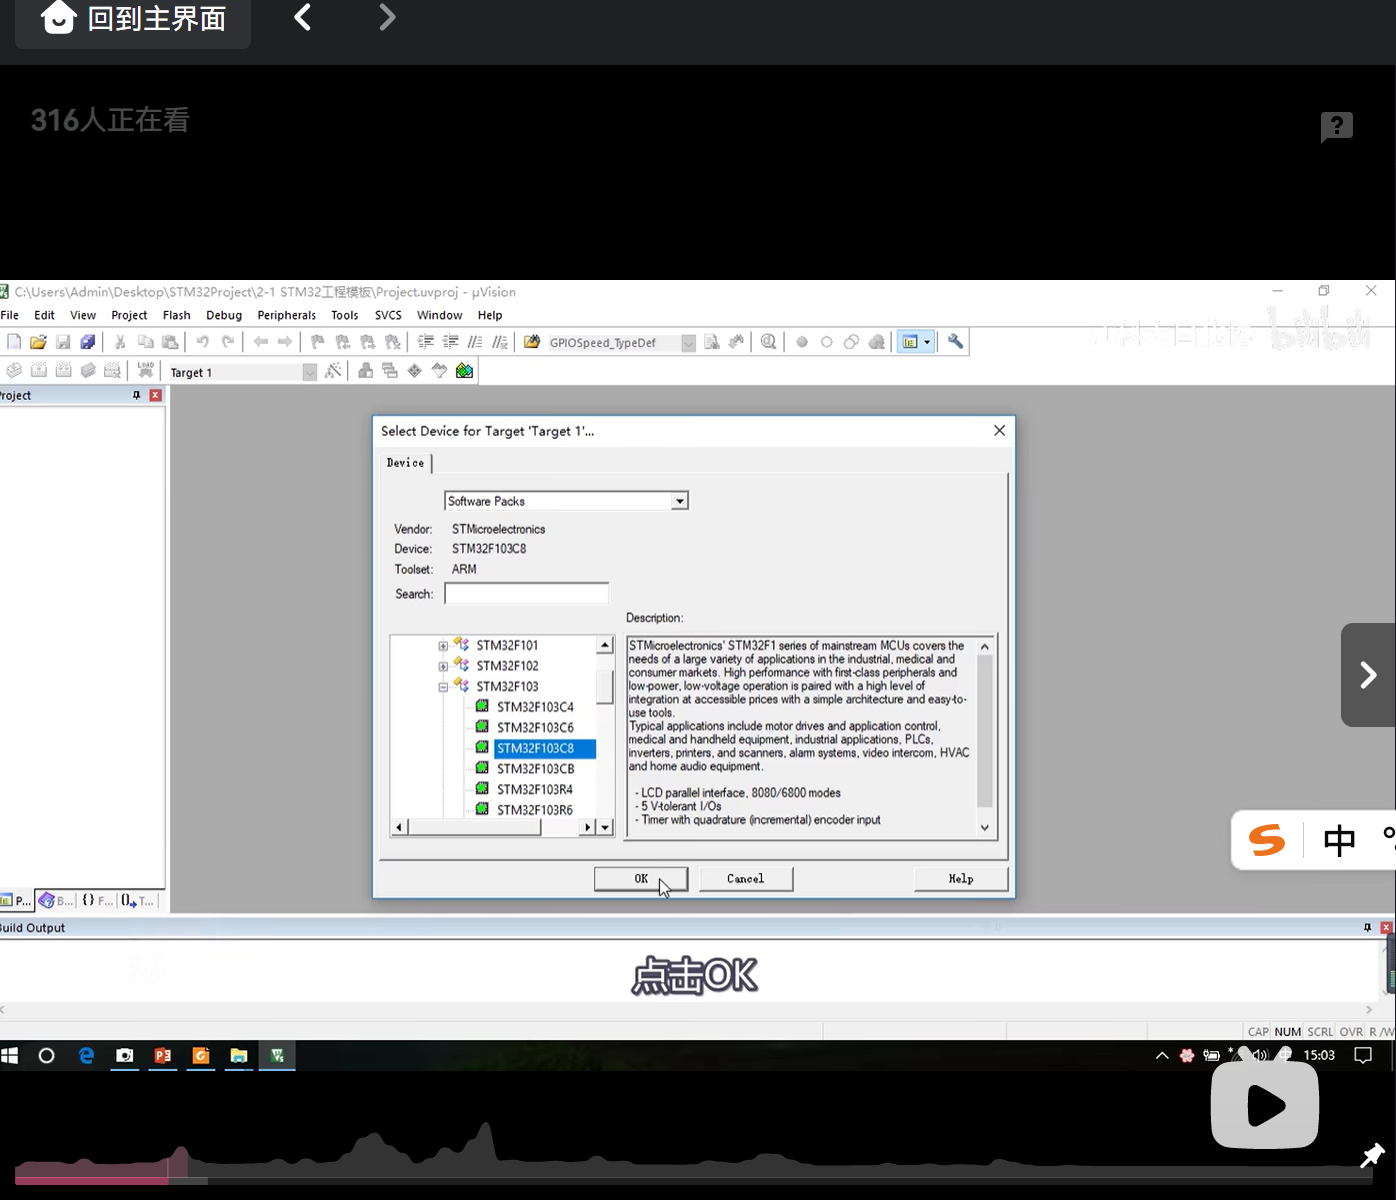Select the Device tab in dialog
The width and height of the screenshot is (1396, 1200).
405,463
